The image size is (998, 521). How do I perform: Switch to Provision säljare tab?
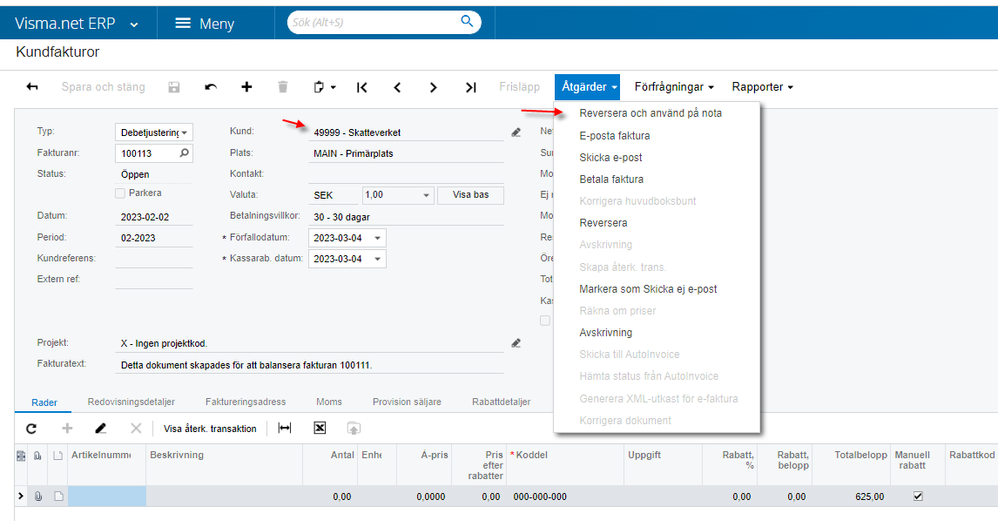[407, 402]
